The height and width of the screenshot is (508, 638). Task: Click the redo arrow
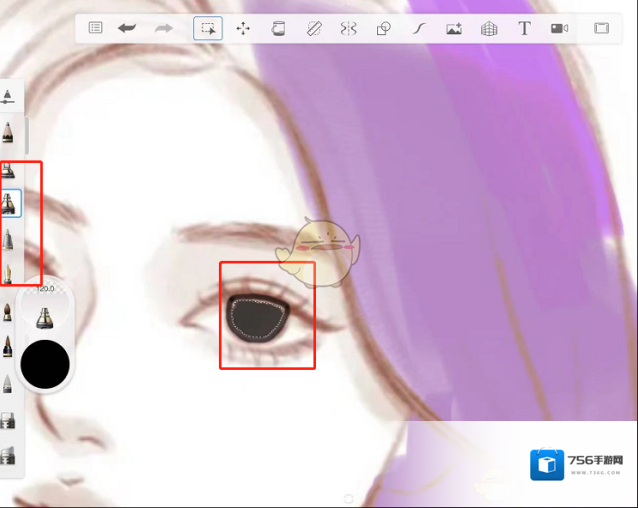(x=163, y=28)
